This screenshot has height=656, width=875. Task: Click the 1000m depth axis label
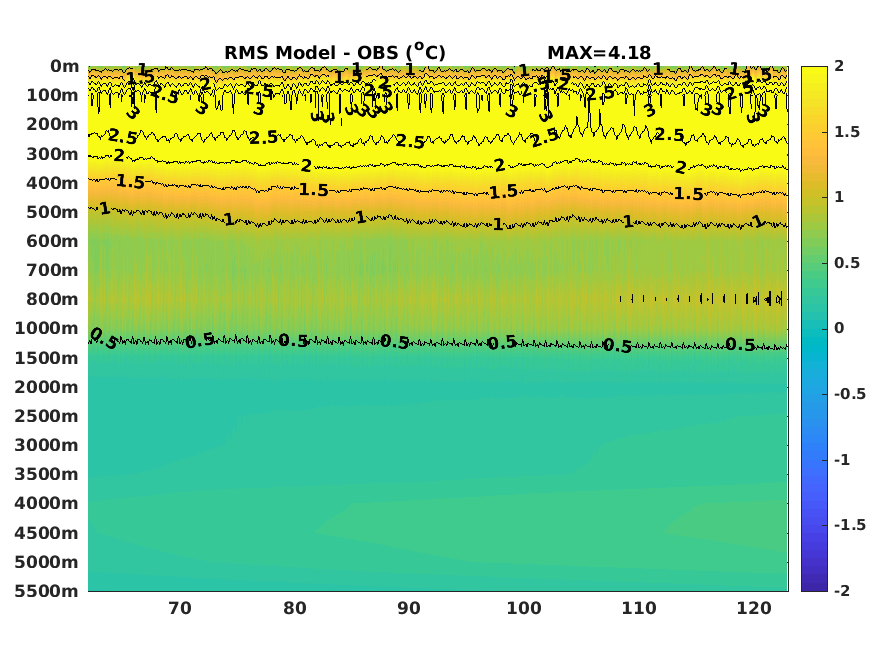tap(47, 329)
